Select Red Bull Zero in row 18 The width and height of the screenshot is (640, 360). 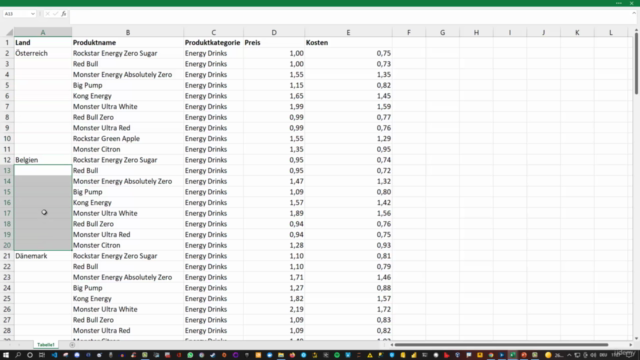pyautogui.click(x=128, y=224)
